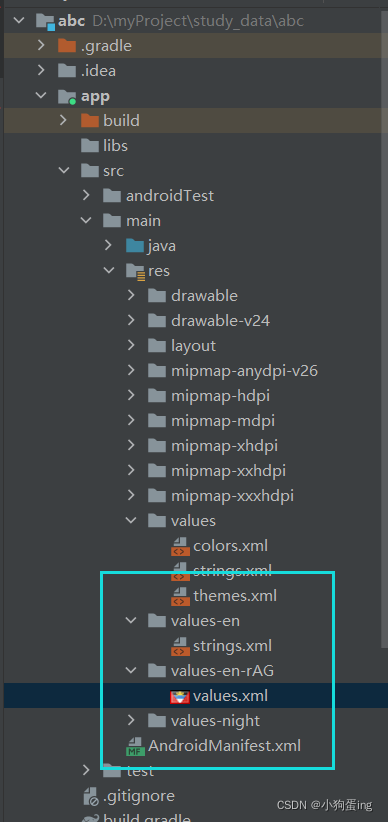Screen dimensions: 388x822
Task: Expand the test folder arrow
Action: [x=86, y=771]
